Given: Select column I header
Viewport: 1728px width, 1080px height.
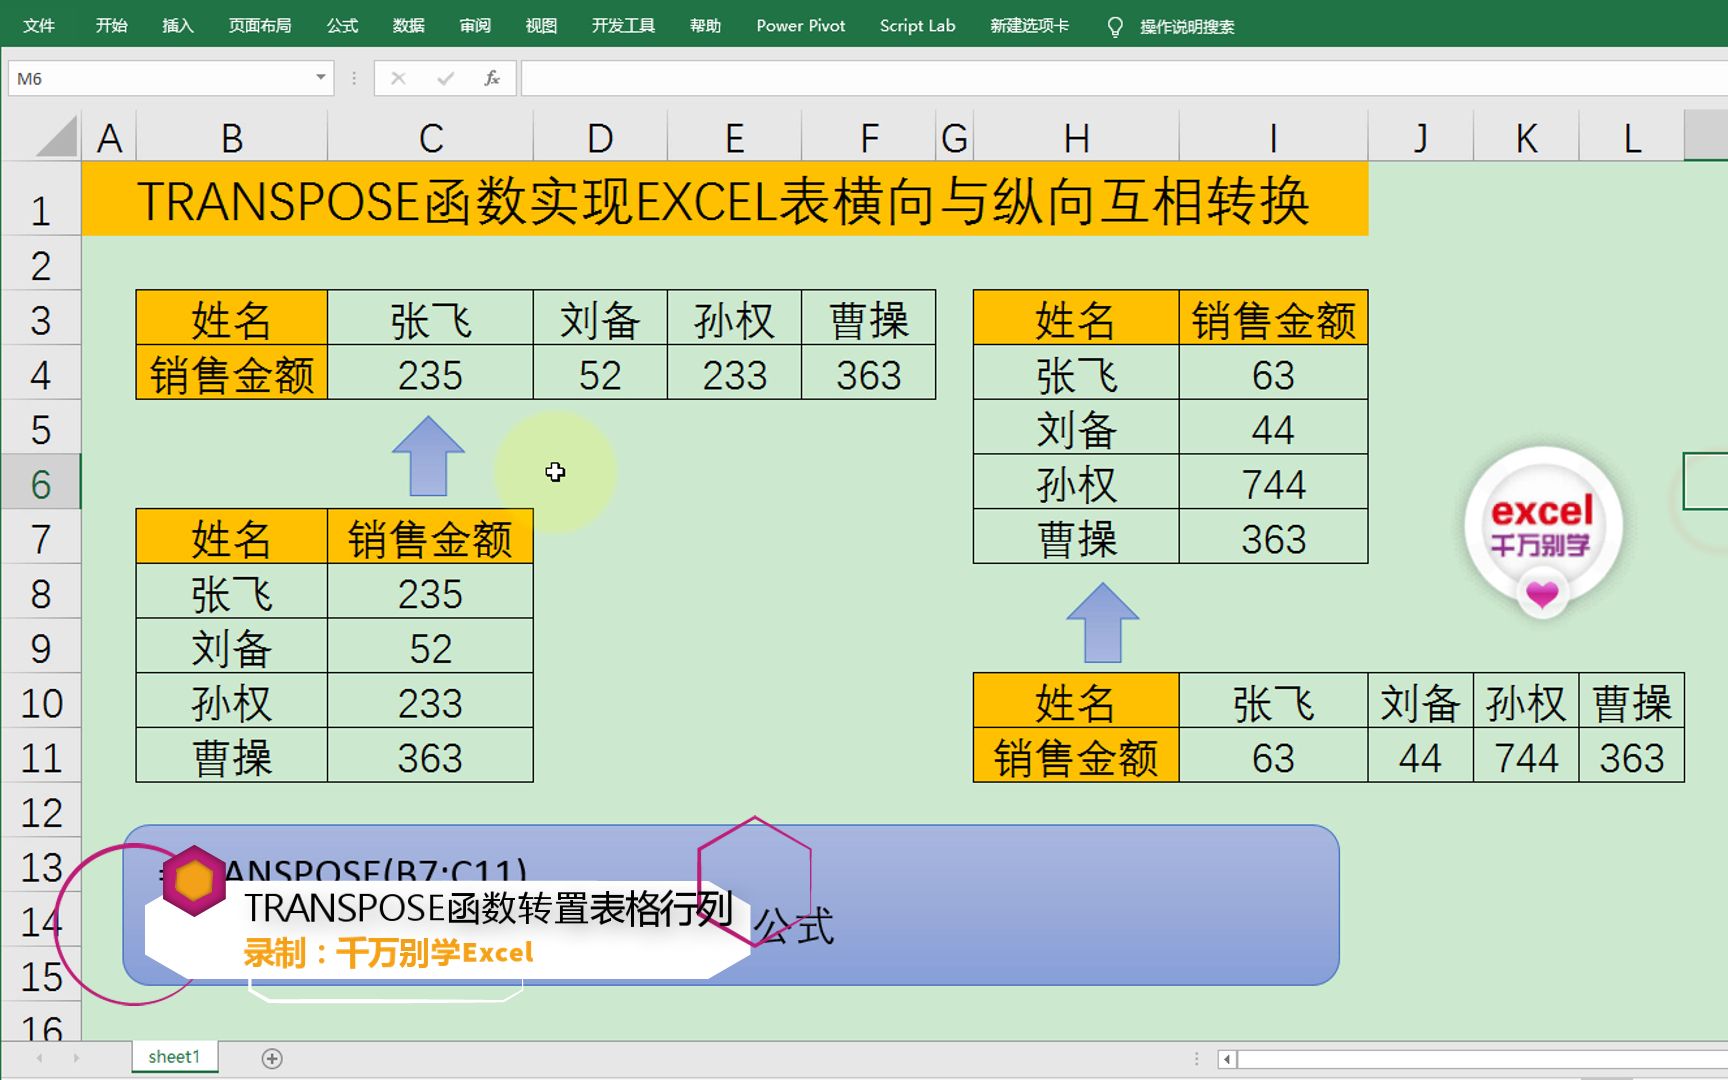Looking at the screenshot, I should point(1273,138).
